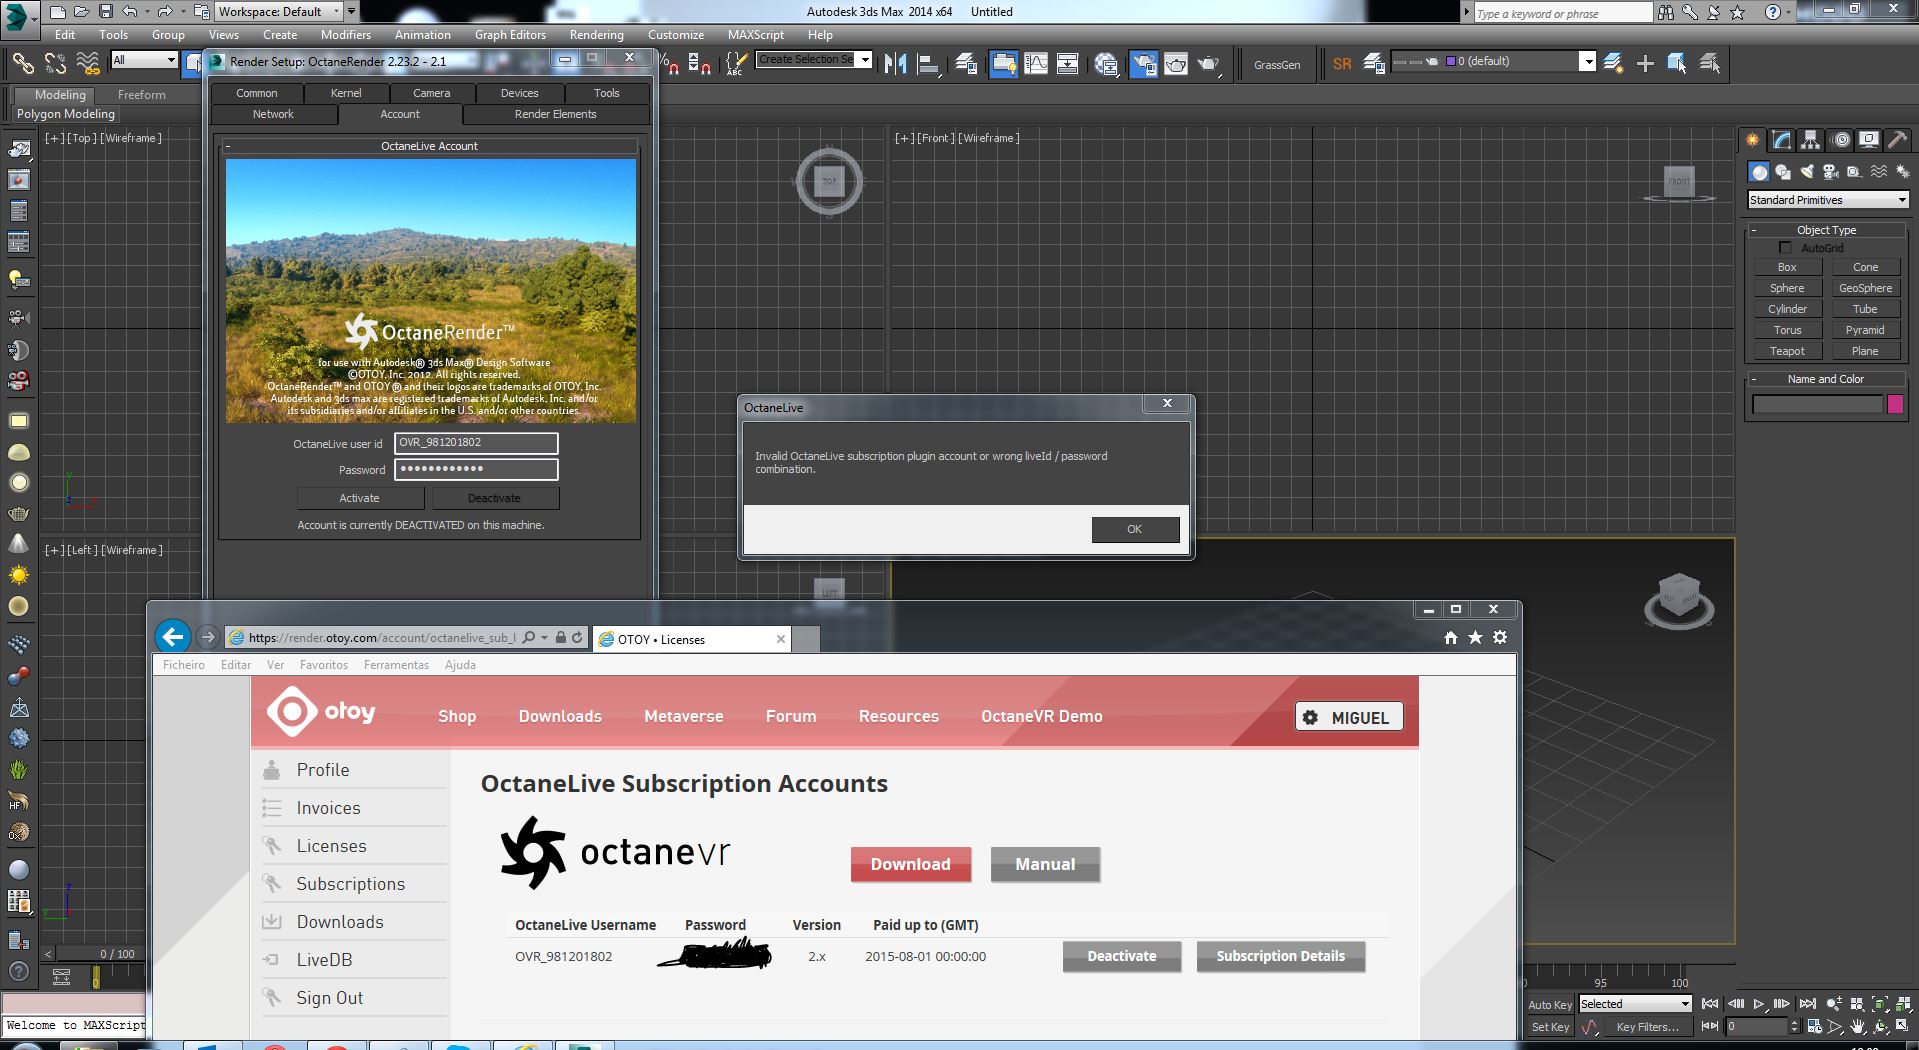Click the Activate button in Render Setup
The height and width of the screenshot is (1050, 1919).
tap(360, 498)
